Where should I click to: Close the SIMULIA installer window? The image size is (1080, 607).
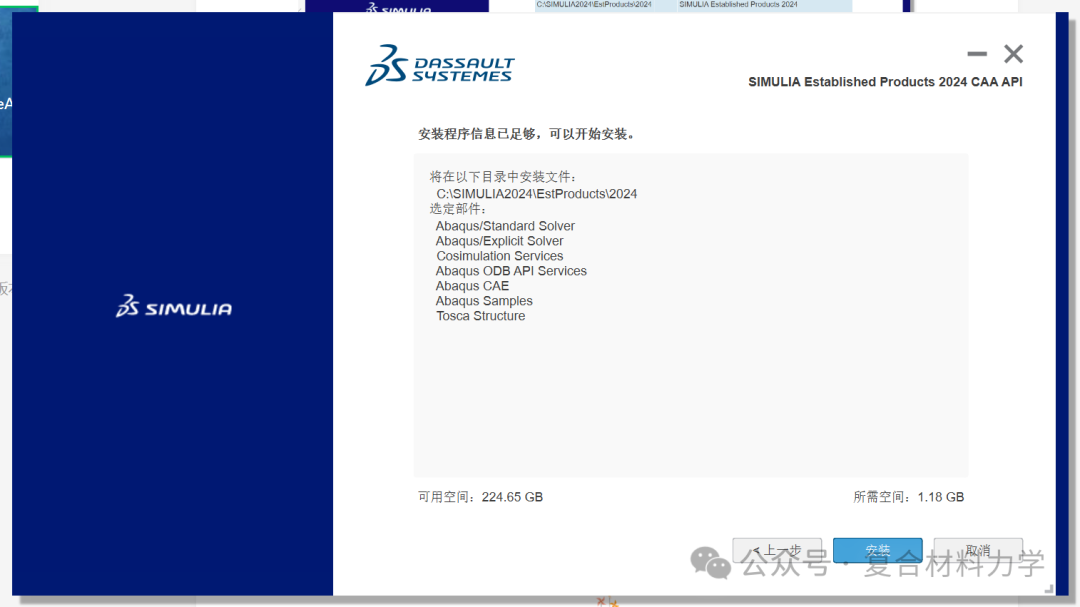pos(1013,54)
